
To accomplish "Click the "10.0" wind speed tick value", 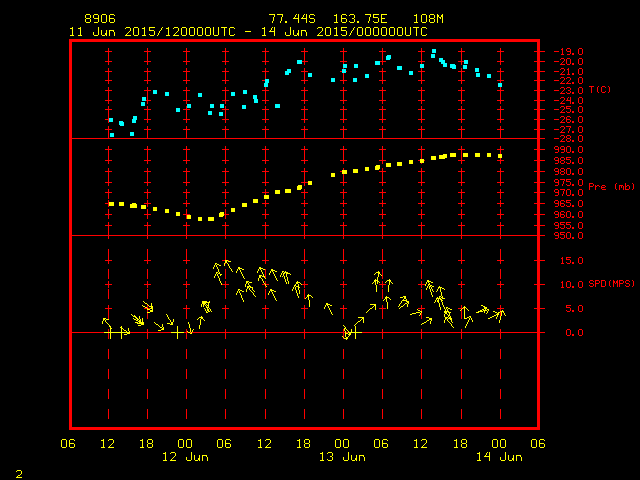I will pyautogui.click(x=572, y=284).
